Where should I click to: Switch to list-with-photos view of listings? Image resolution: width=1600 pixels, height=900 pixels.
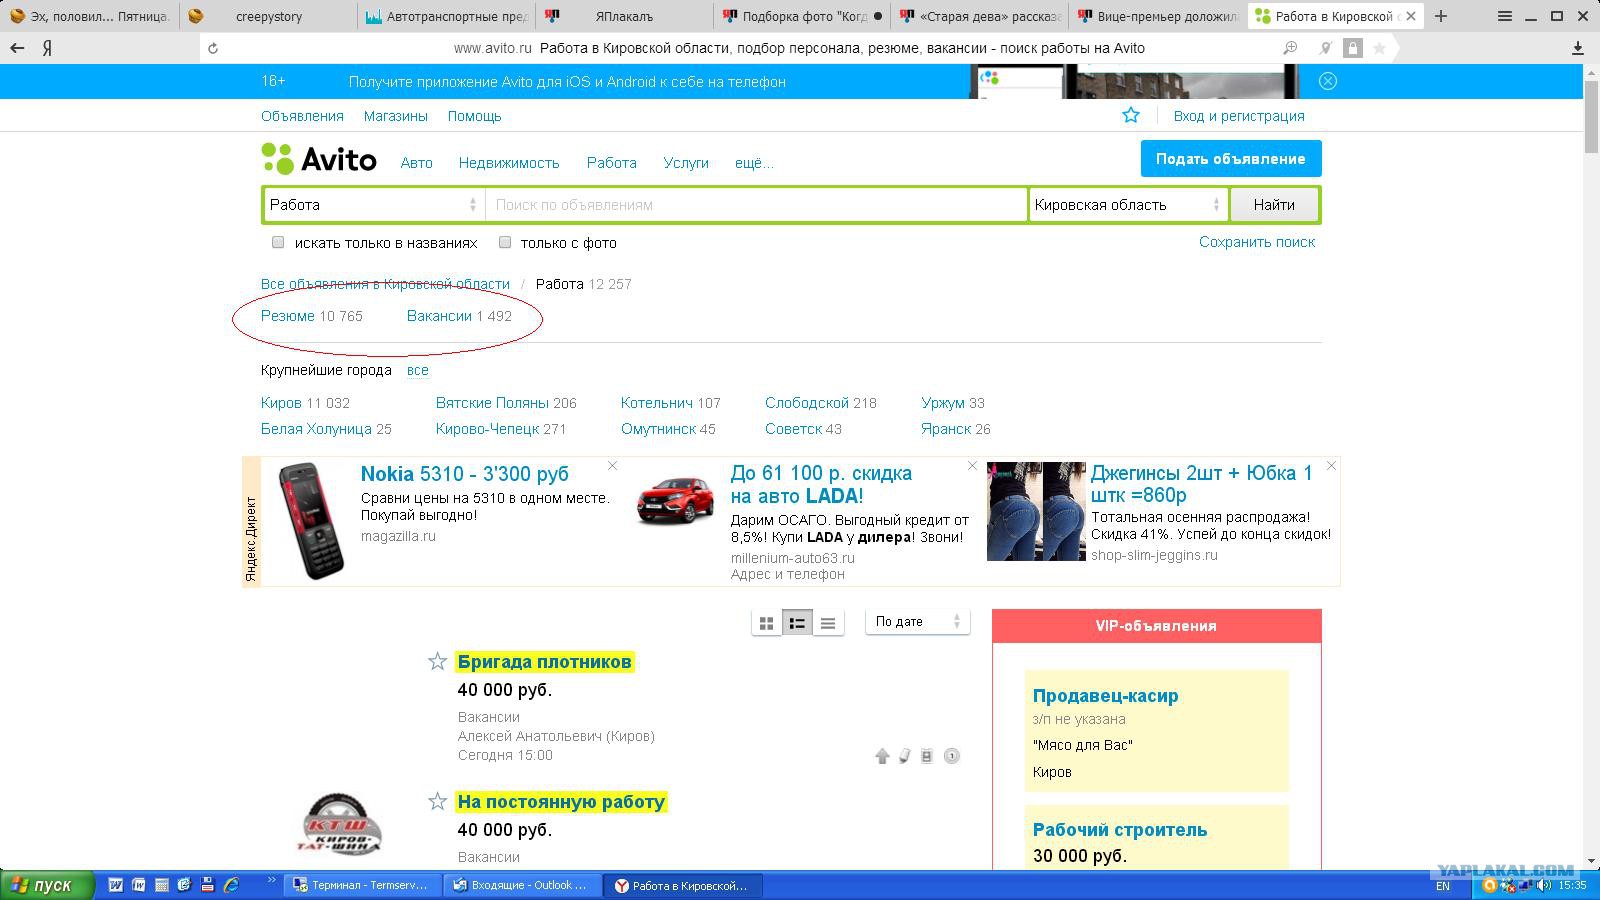pos(797,623)
